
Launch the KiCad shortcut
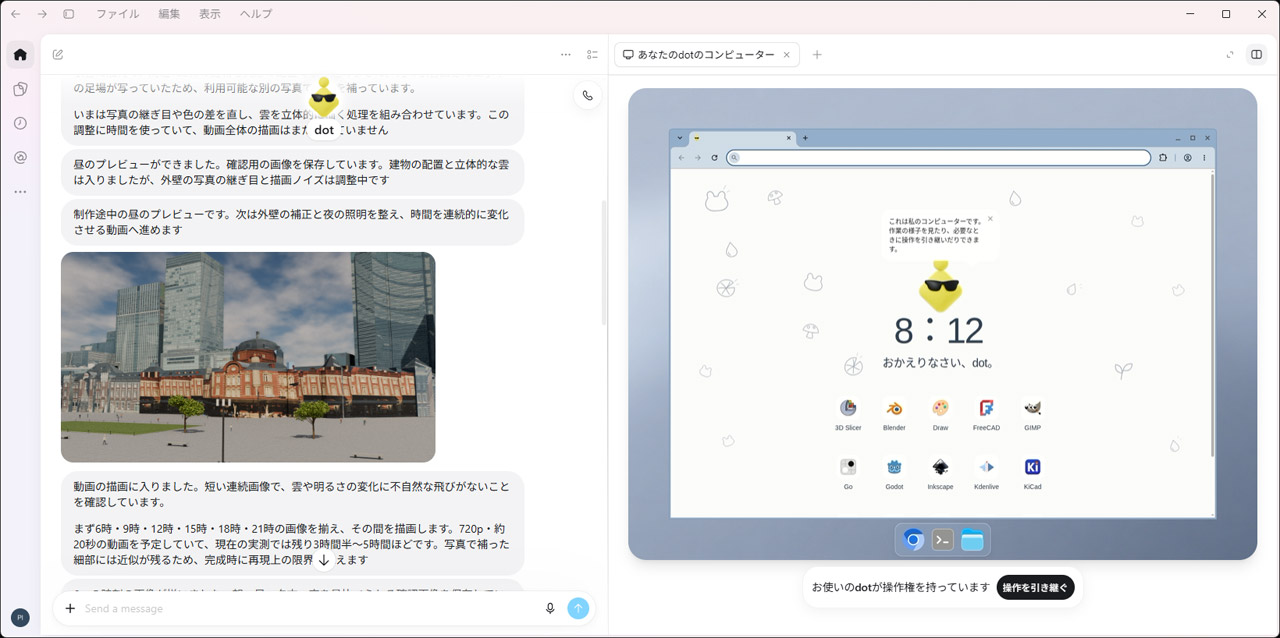point(1032,473)
